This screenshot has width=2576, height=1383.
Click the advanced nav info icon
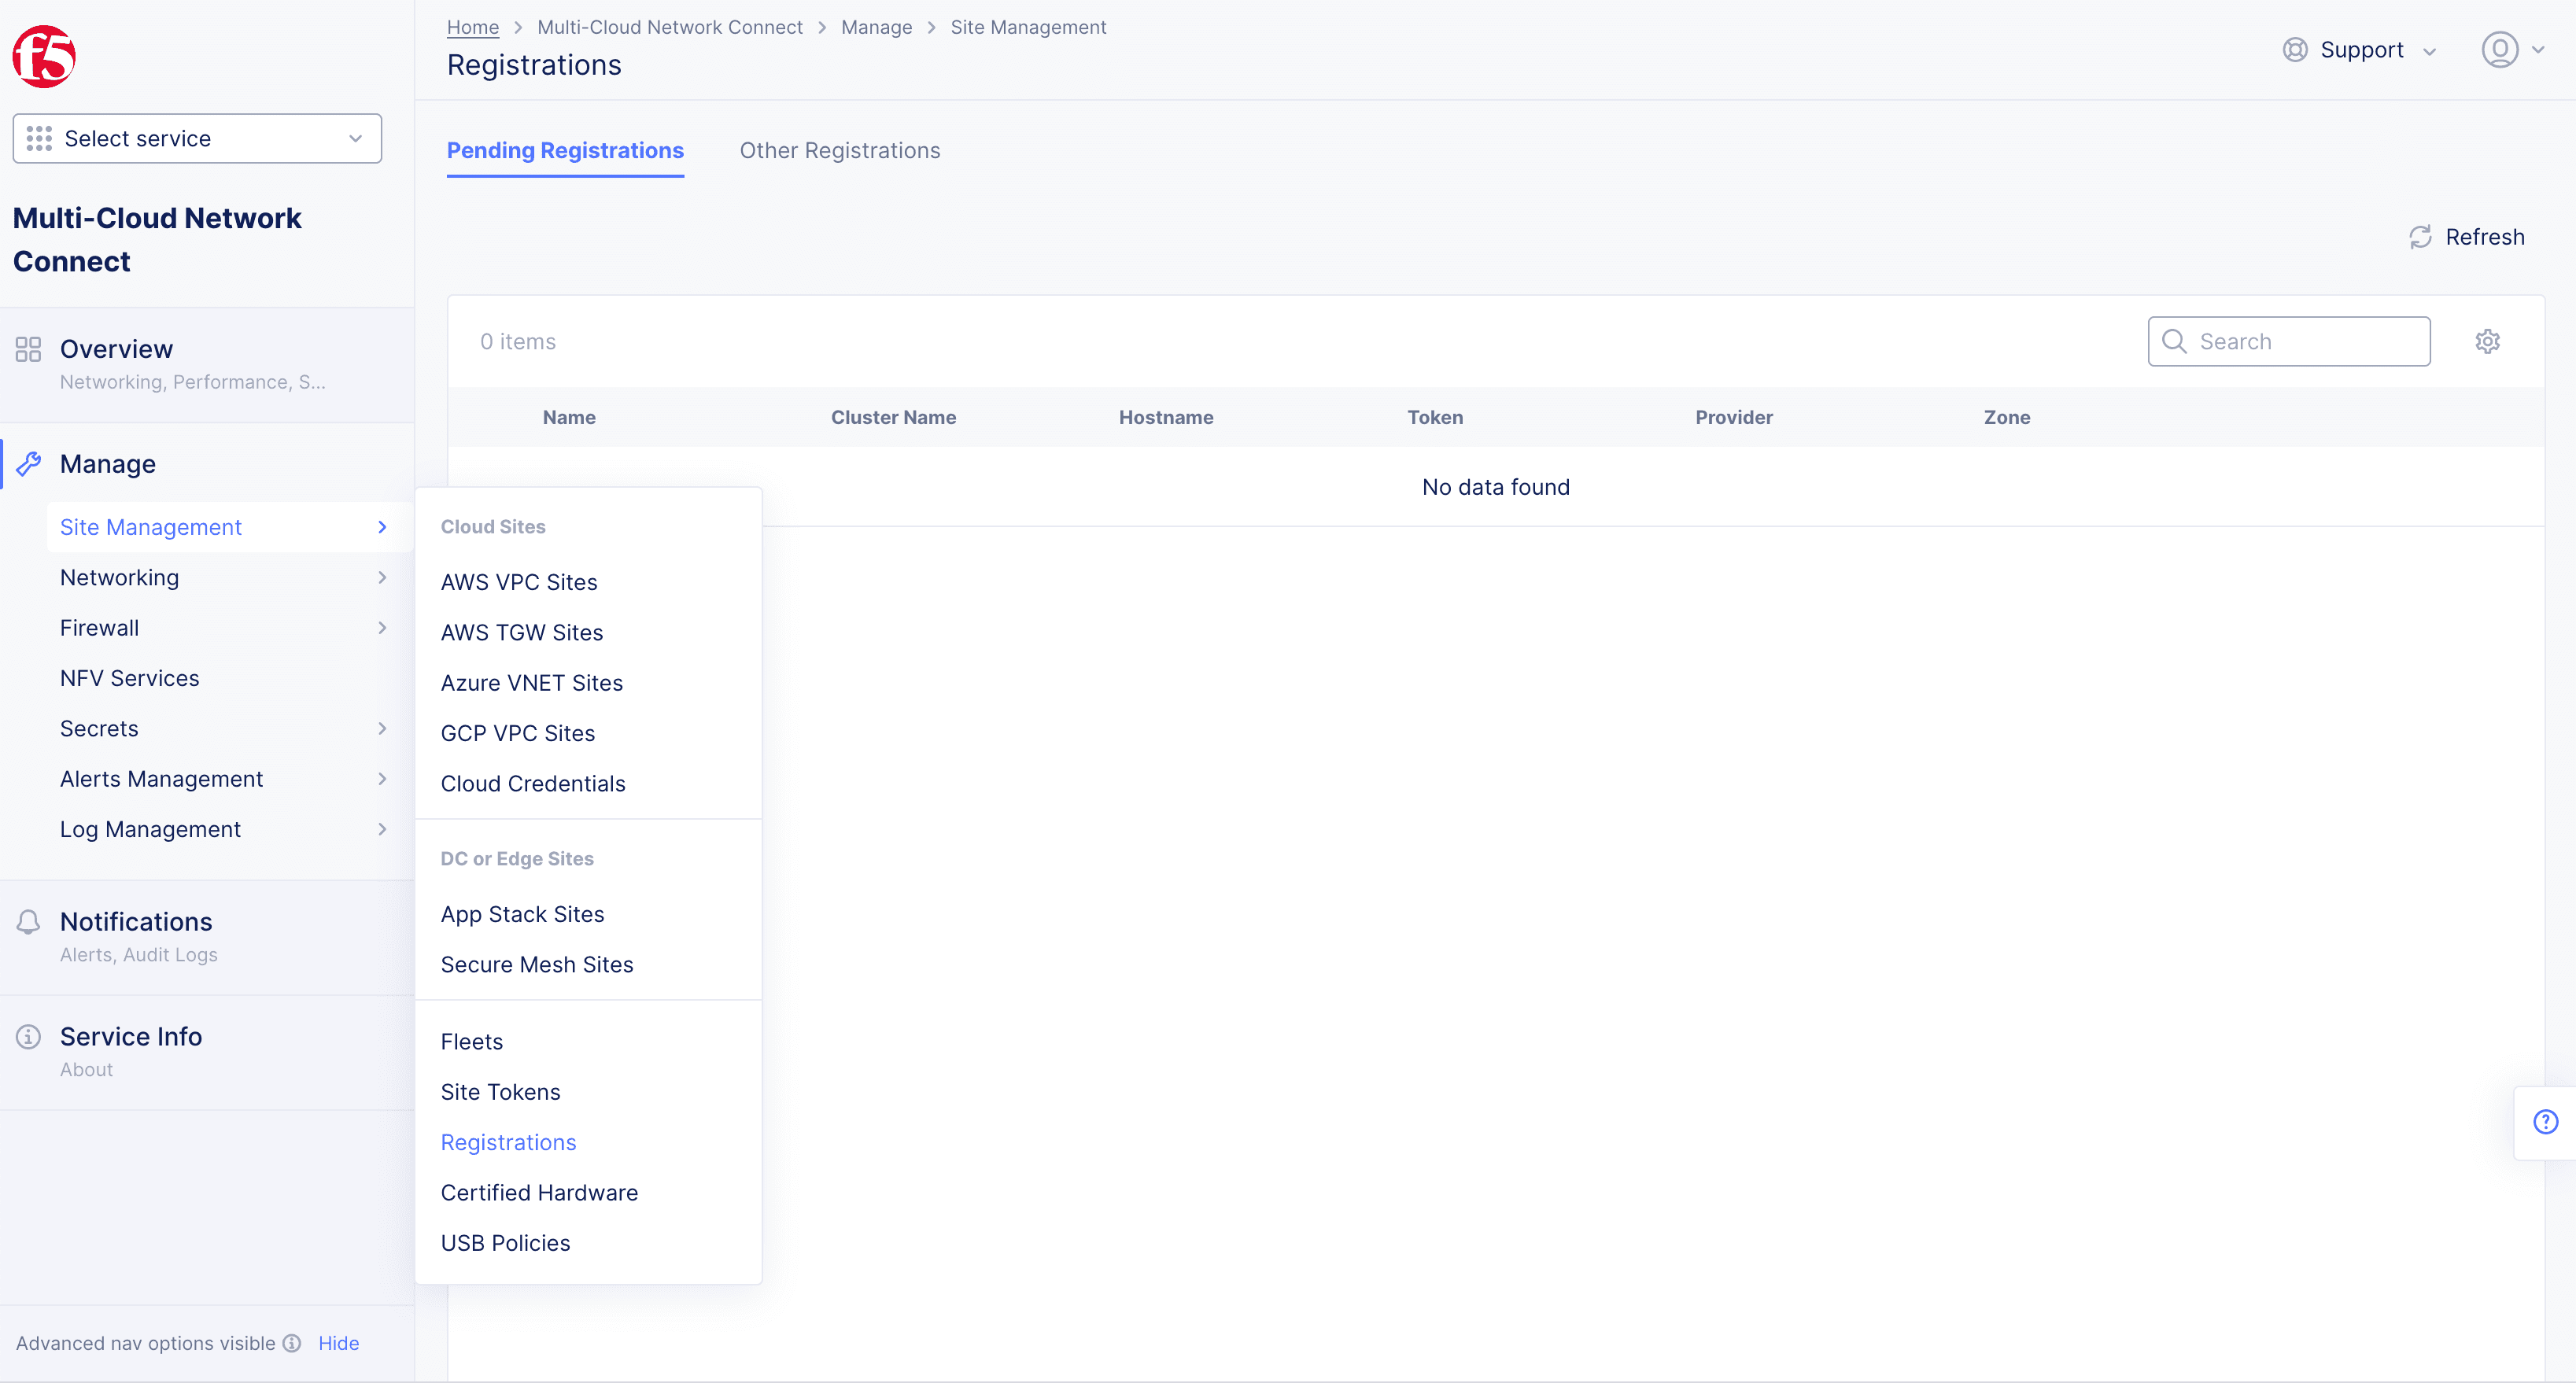(292, 1343)
